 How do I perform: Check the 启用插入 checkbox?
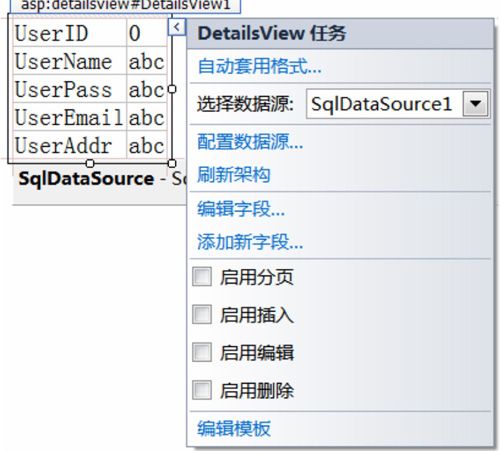[x=202, y=314]
